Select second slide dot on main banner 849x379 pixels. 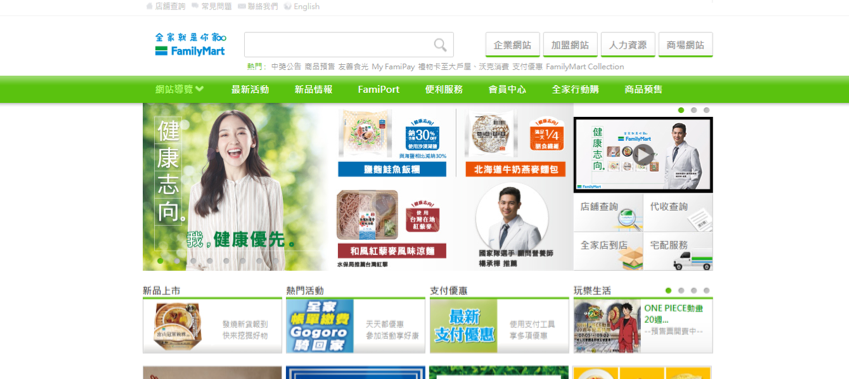tap(177, 261)
